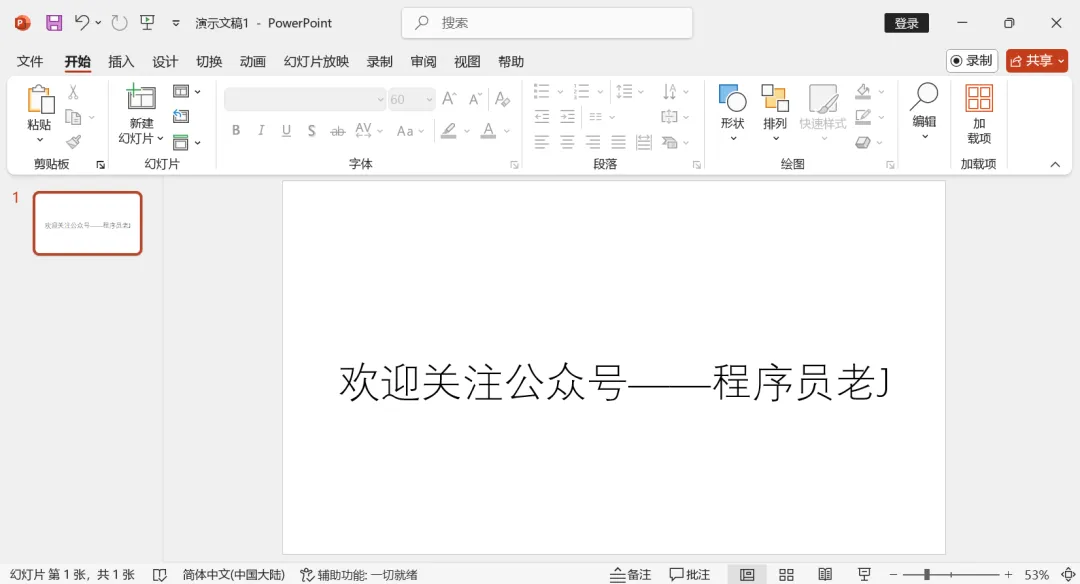Viewport: 1080px width, 584px height.
Task: Open the 排列 arrange menu
Action: 775,112
